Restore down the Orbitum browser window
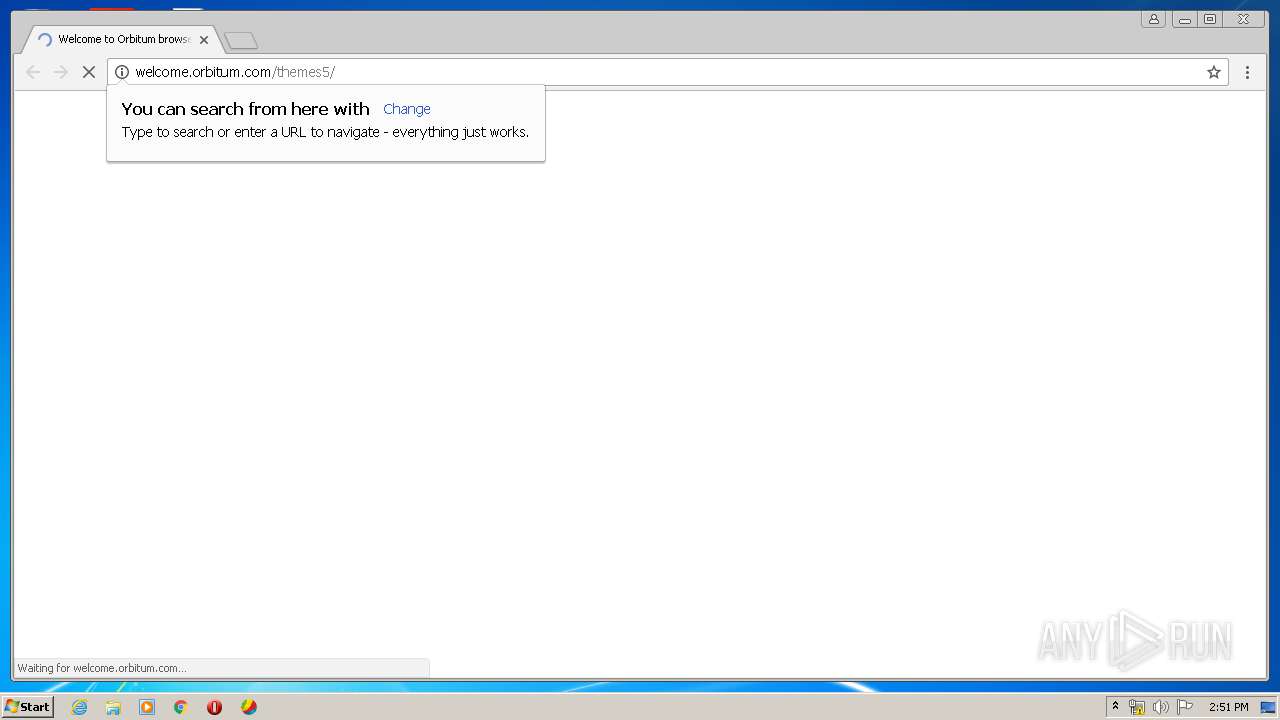This screenshot has height=720, width=1280. tap(1210, 19)
